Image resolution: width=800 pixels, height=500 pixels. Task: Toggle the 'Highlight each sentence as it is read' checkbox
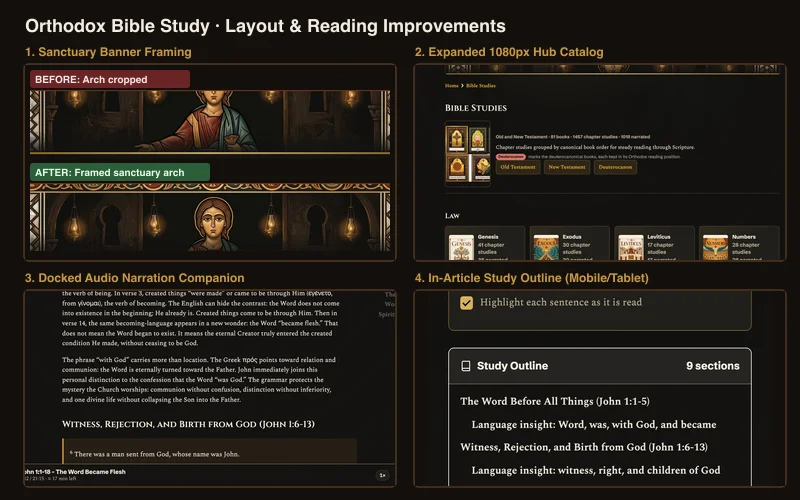click(466, 303)
